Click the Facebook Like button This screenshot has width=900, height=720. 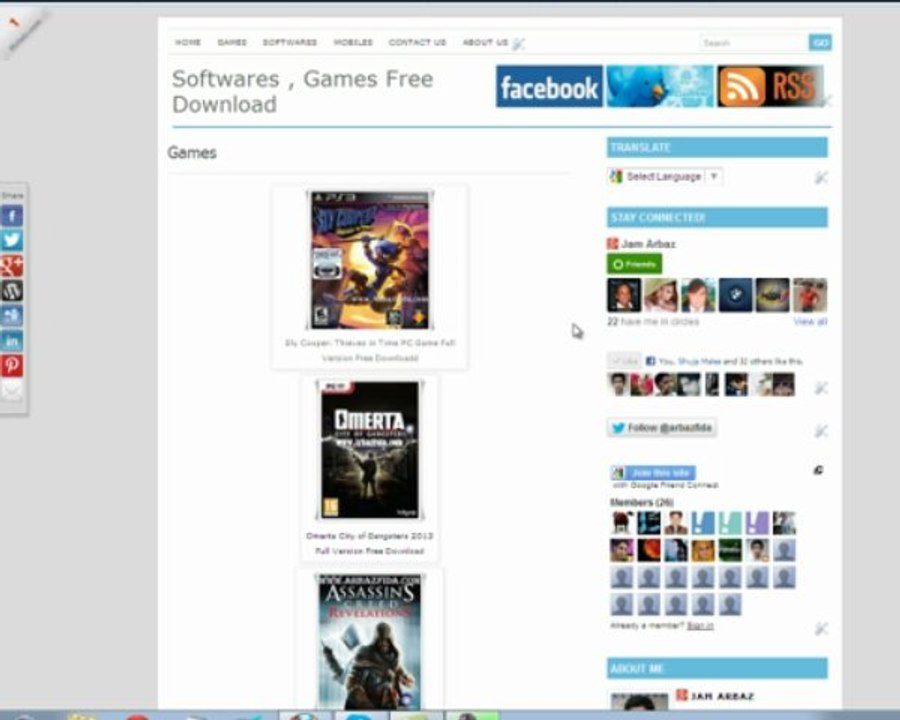coord(624,361)
